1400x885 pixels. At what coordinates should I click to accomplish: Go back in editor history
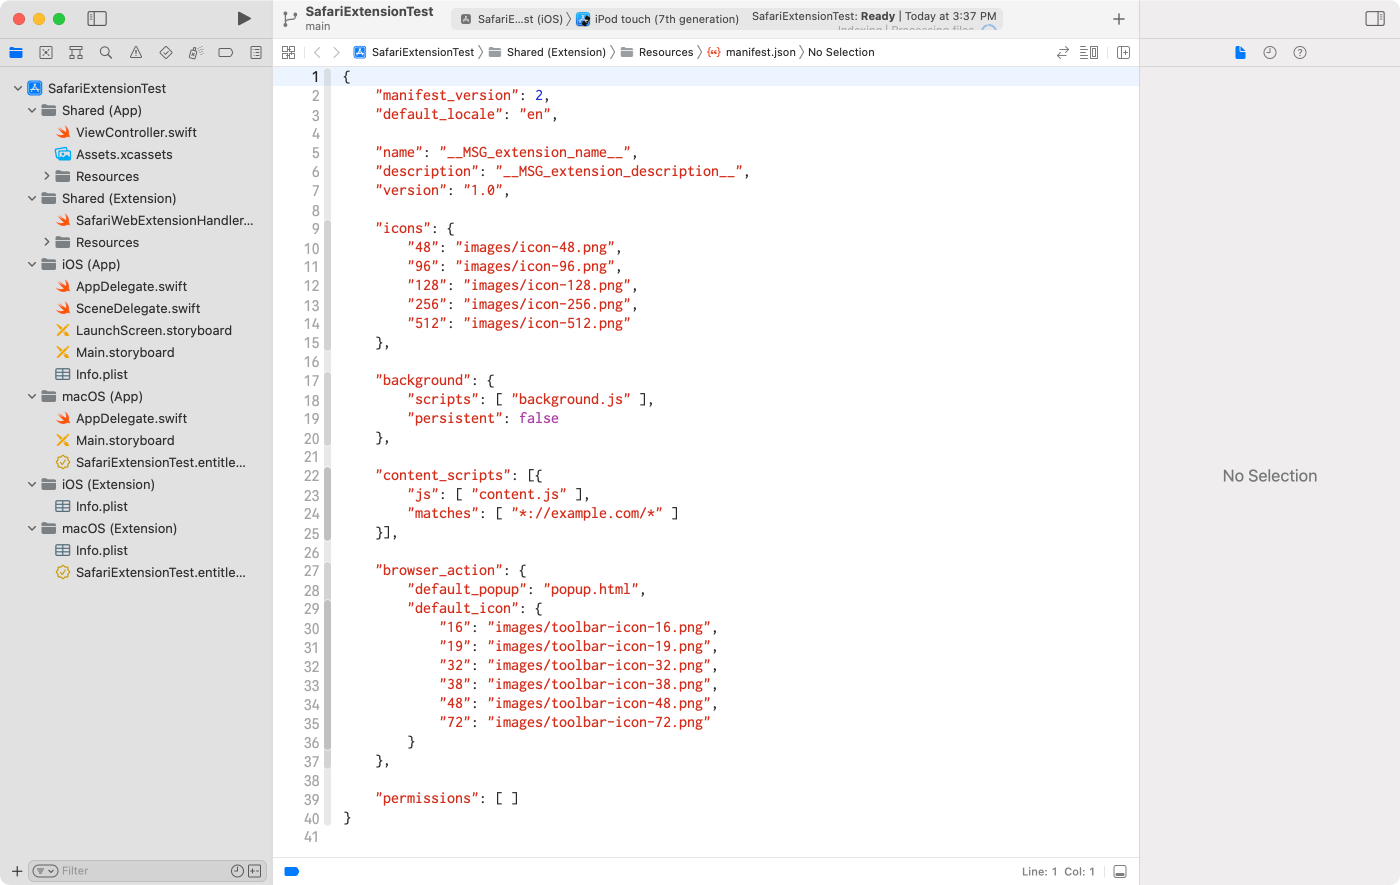pyautogui.click(x=317, y=52)
